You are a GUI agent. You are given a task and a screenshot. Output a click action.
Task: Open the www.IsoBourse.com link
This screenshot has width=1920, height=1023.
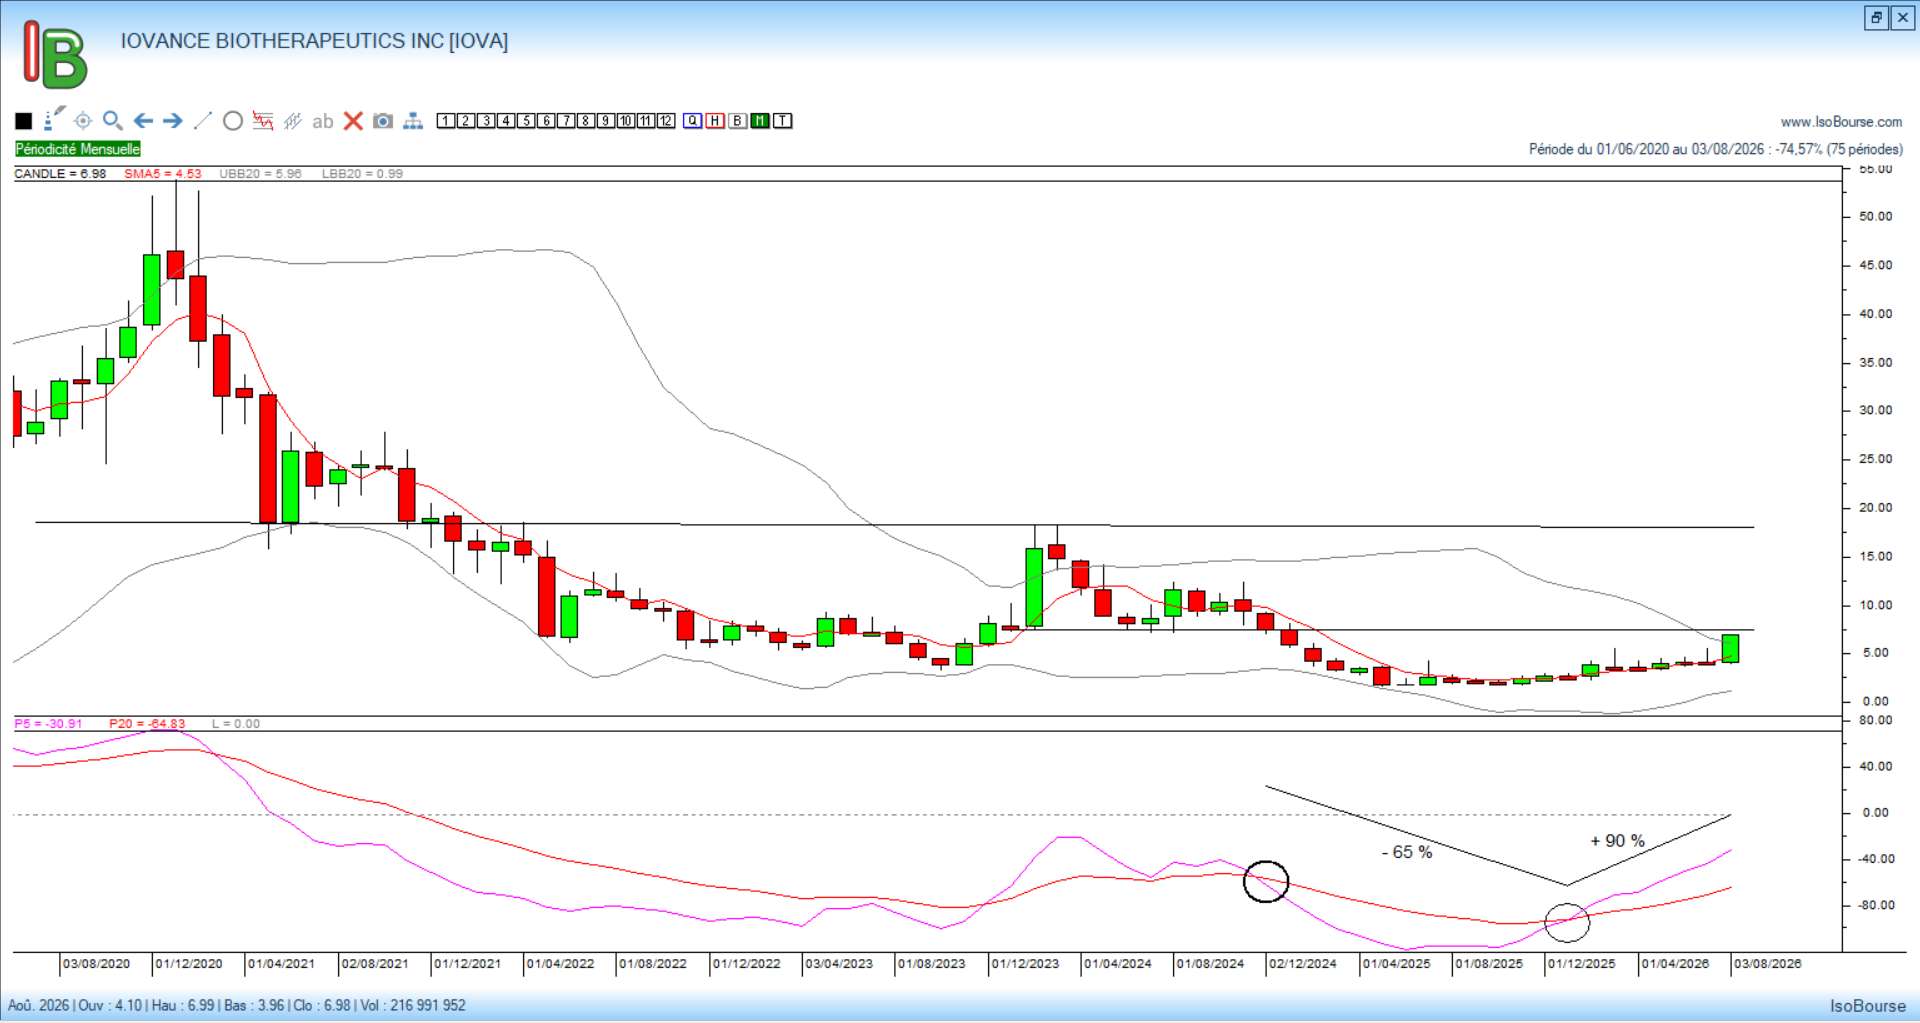tap(1841, 122)
